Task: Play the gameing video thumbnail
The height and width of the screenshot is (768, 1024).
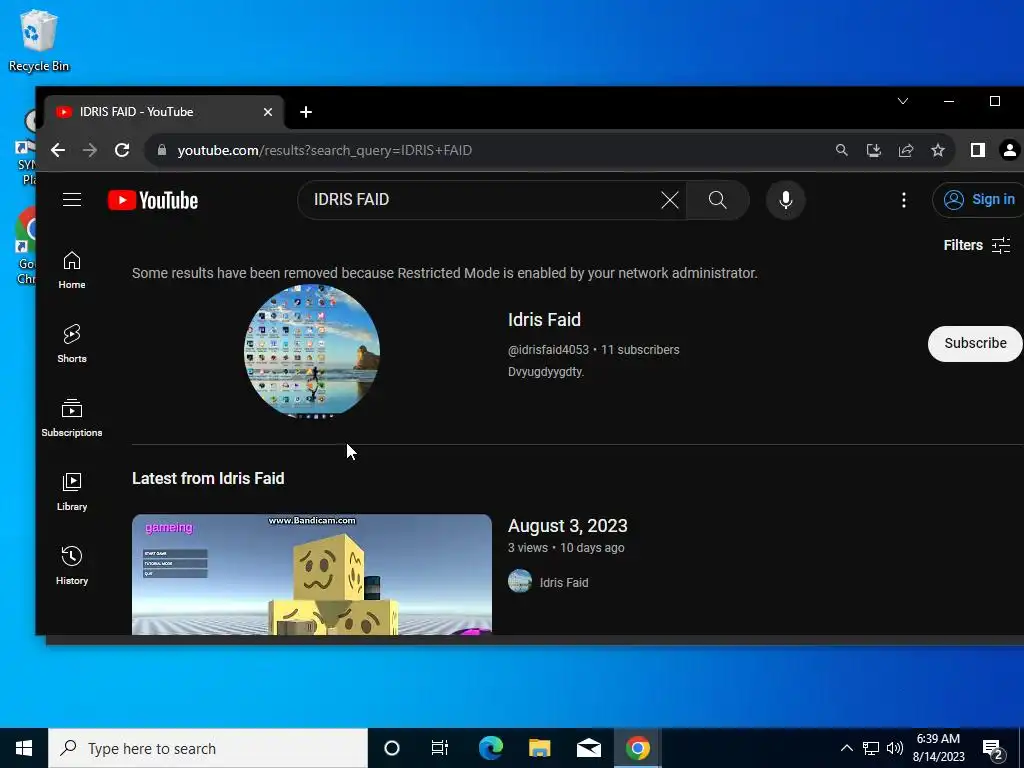Action: coord(312,574)
